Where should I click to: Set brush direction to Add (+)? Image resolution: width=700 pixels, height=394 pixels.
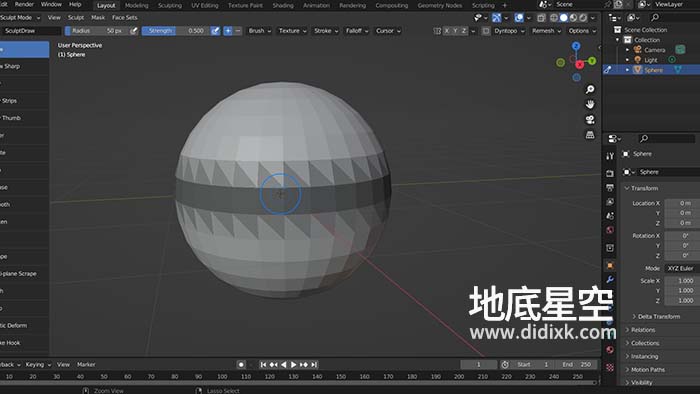228,31
